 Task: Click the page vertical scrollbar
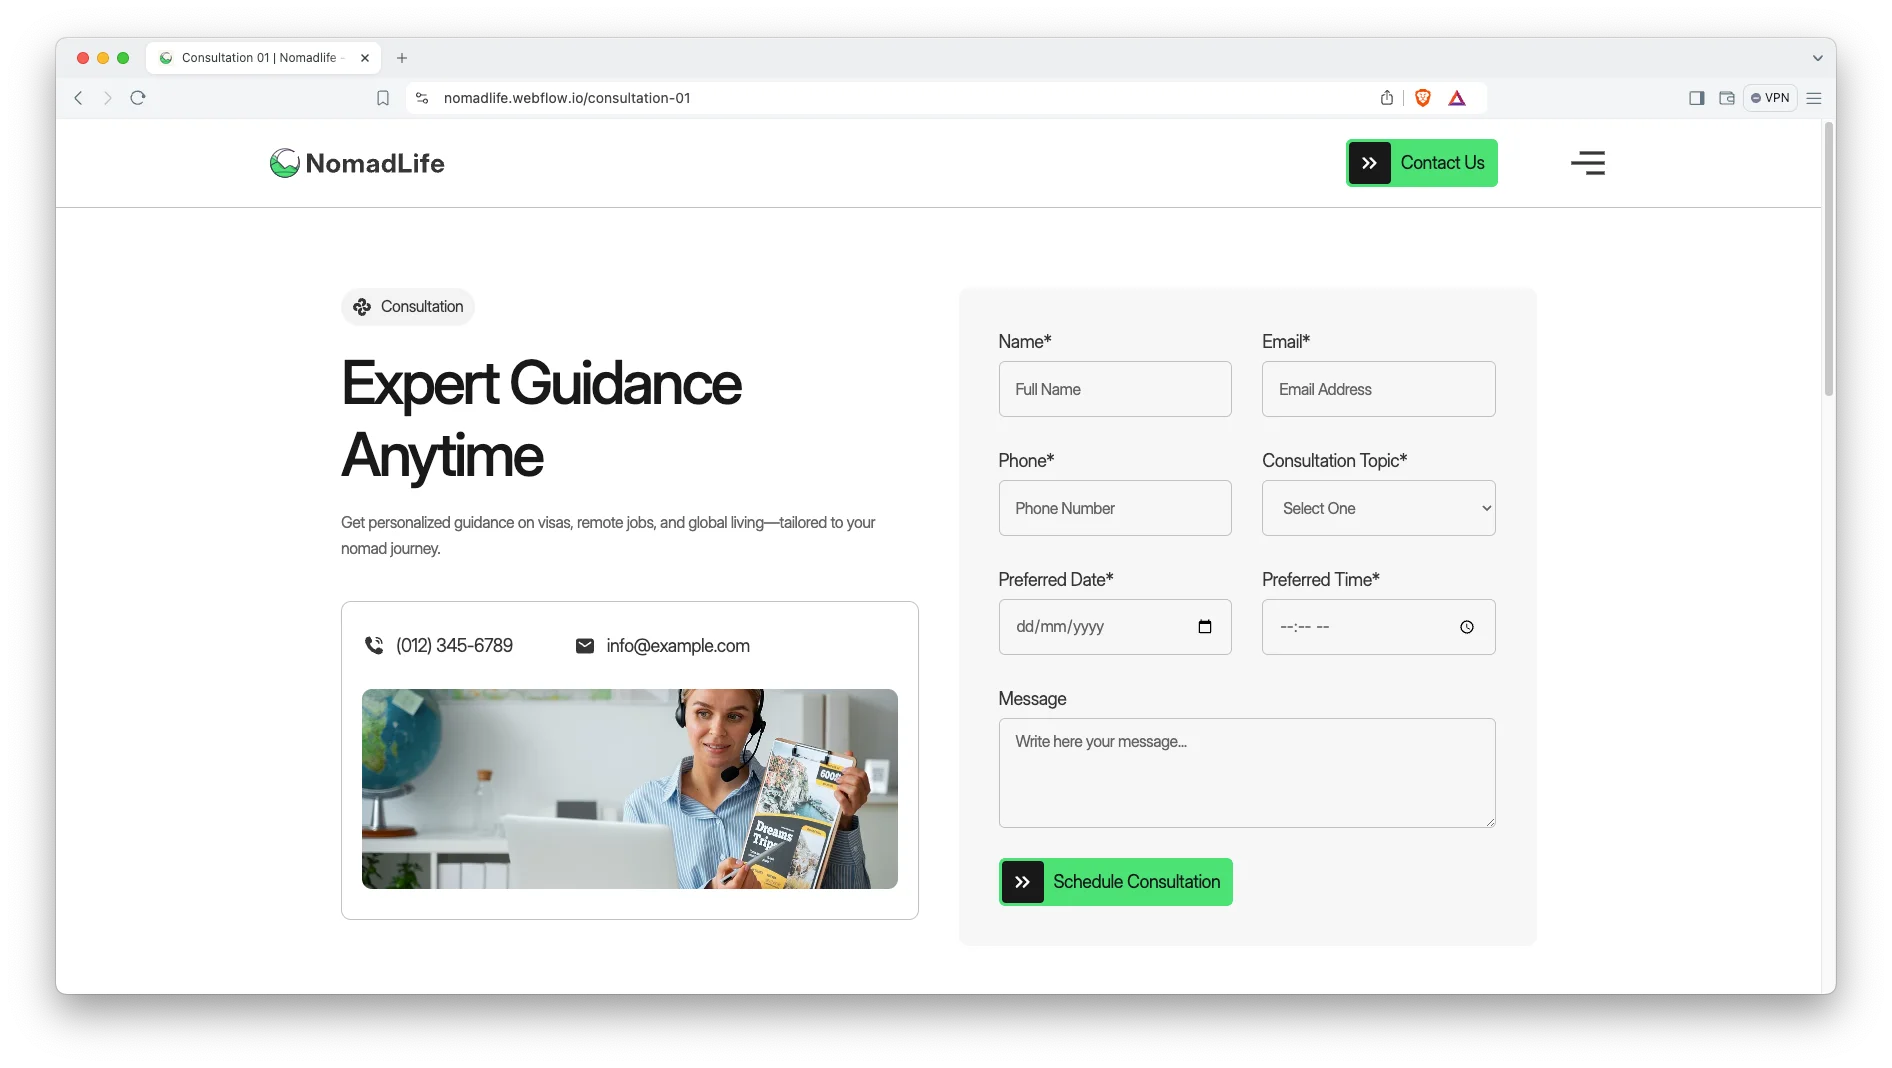click(1828, 260)
